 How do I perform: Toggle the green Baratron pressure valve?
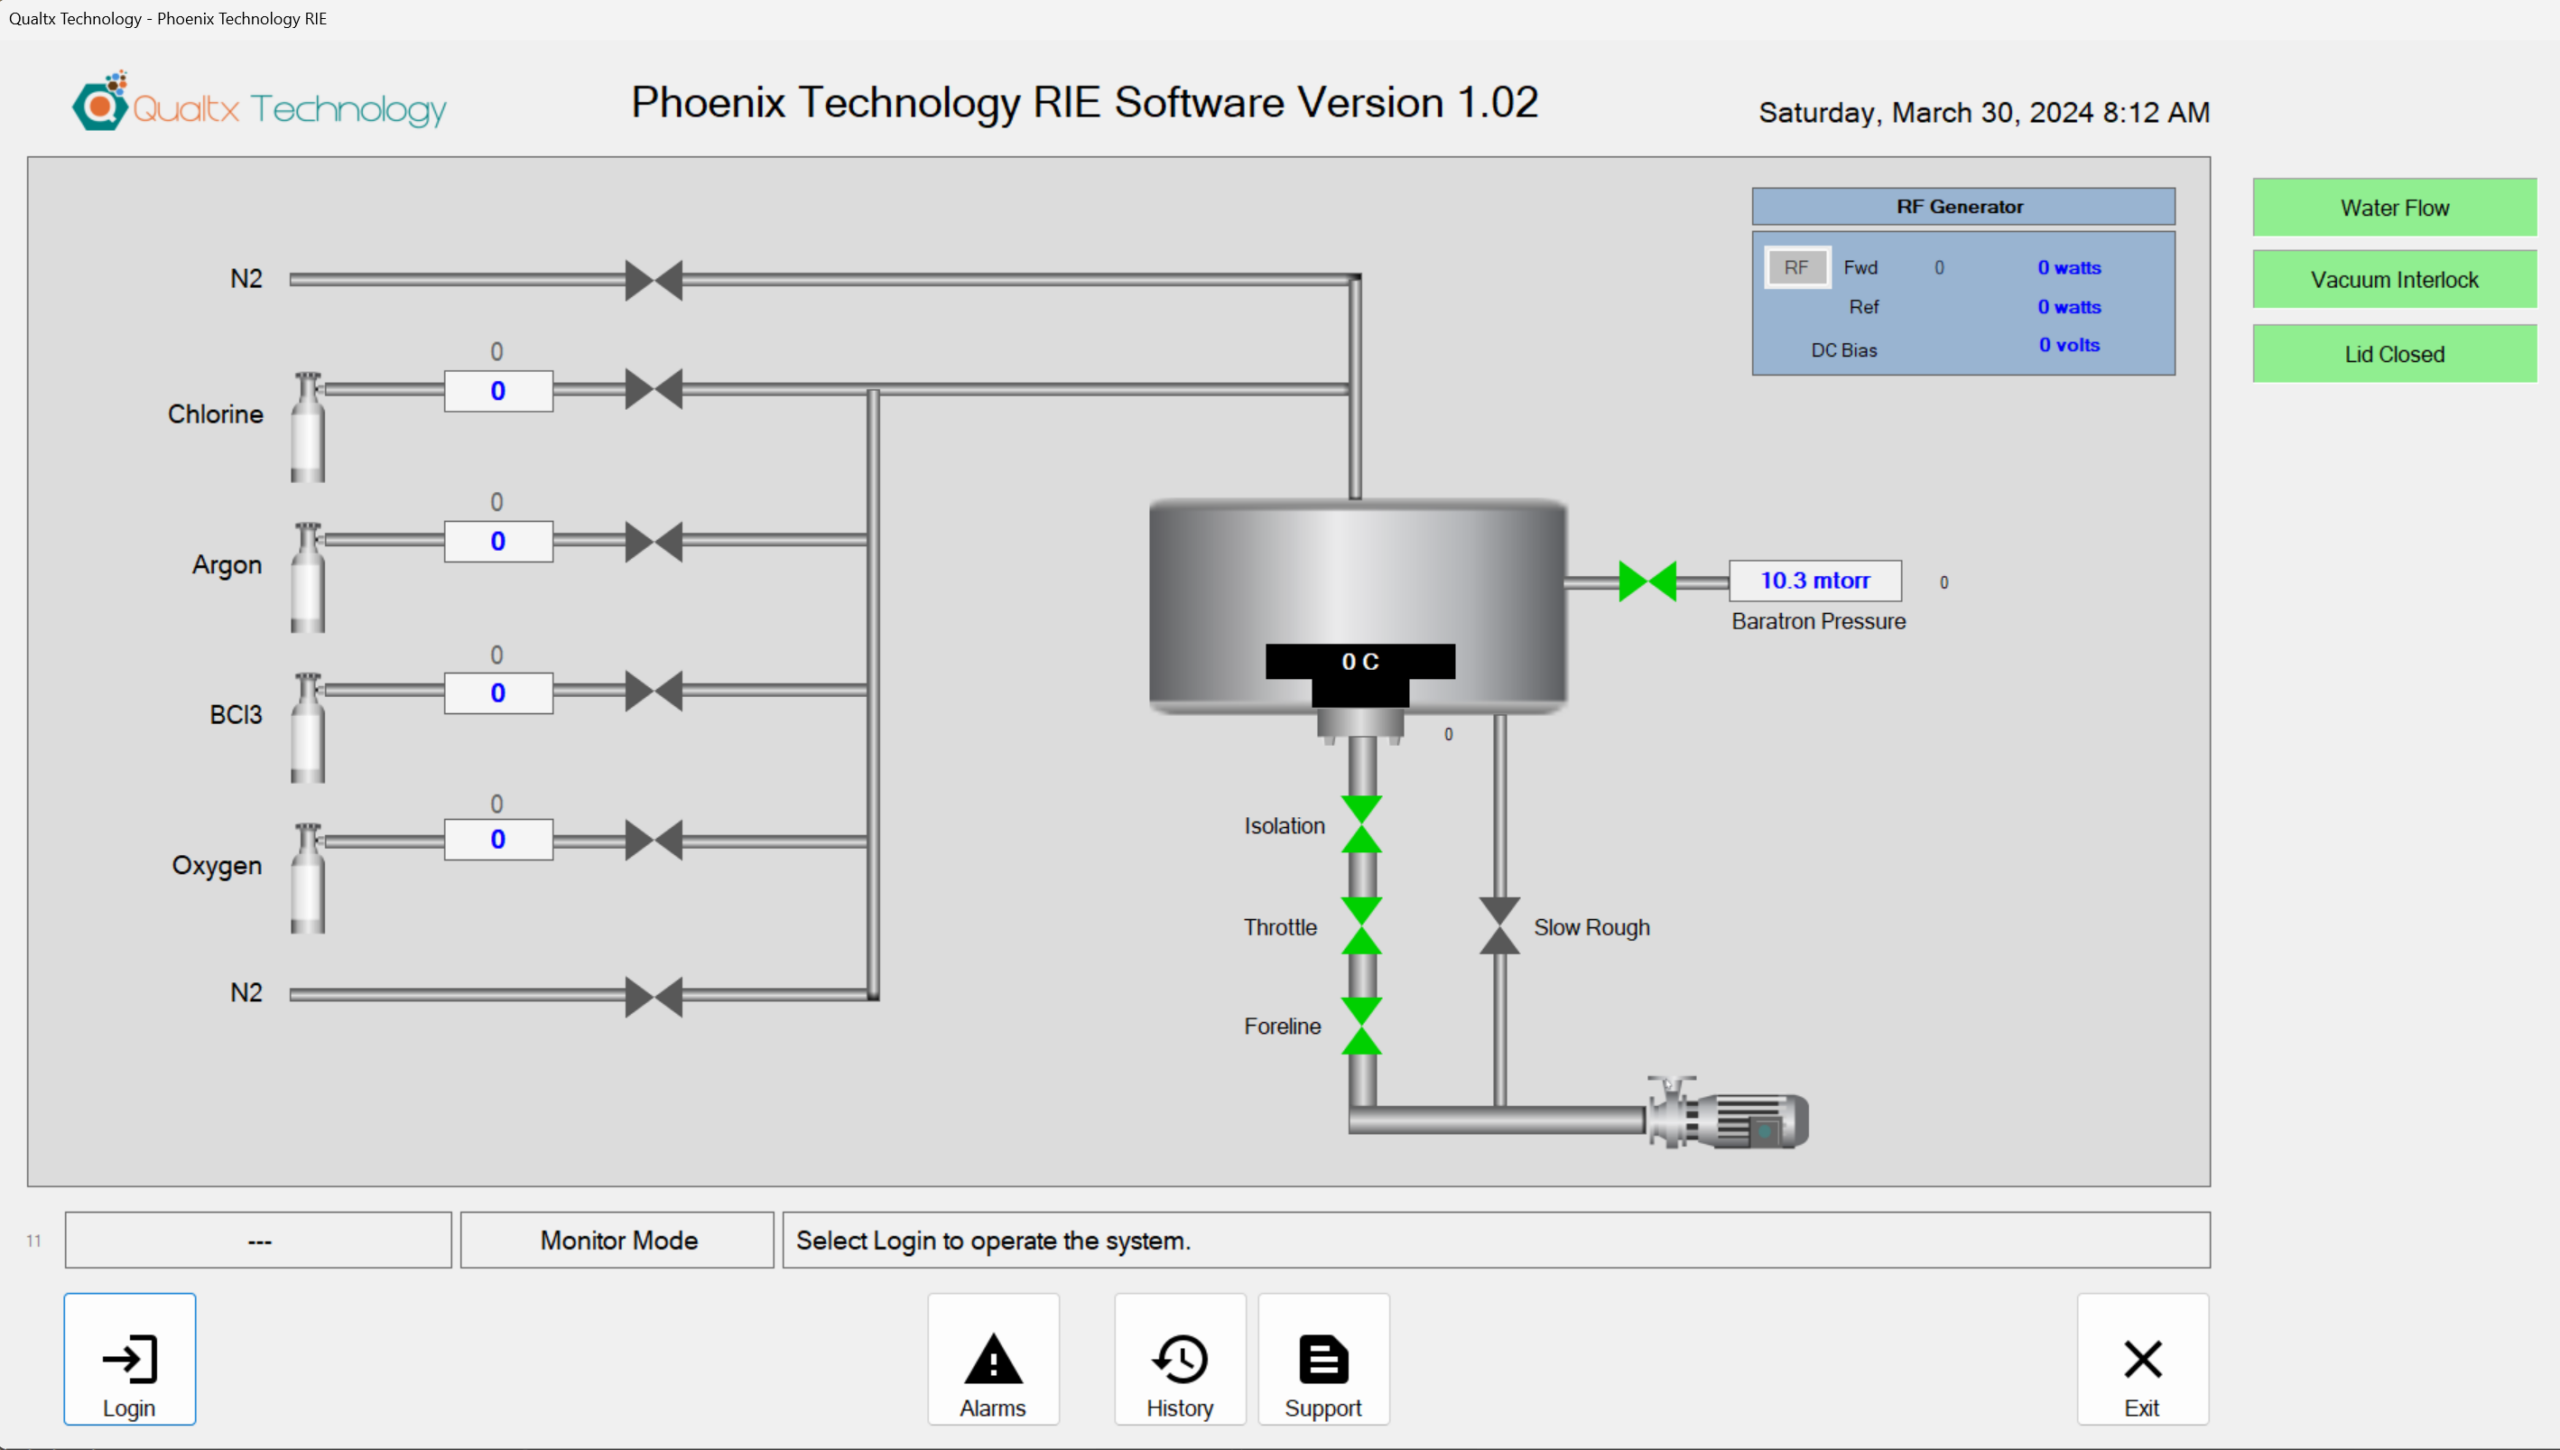tap(1647, 581)
